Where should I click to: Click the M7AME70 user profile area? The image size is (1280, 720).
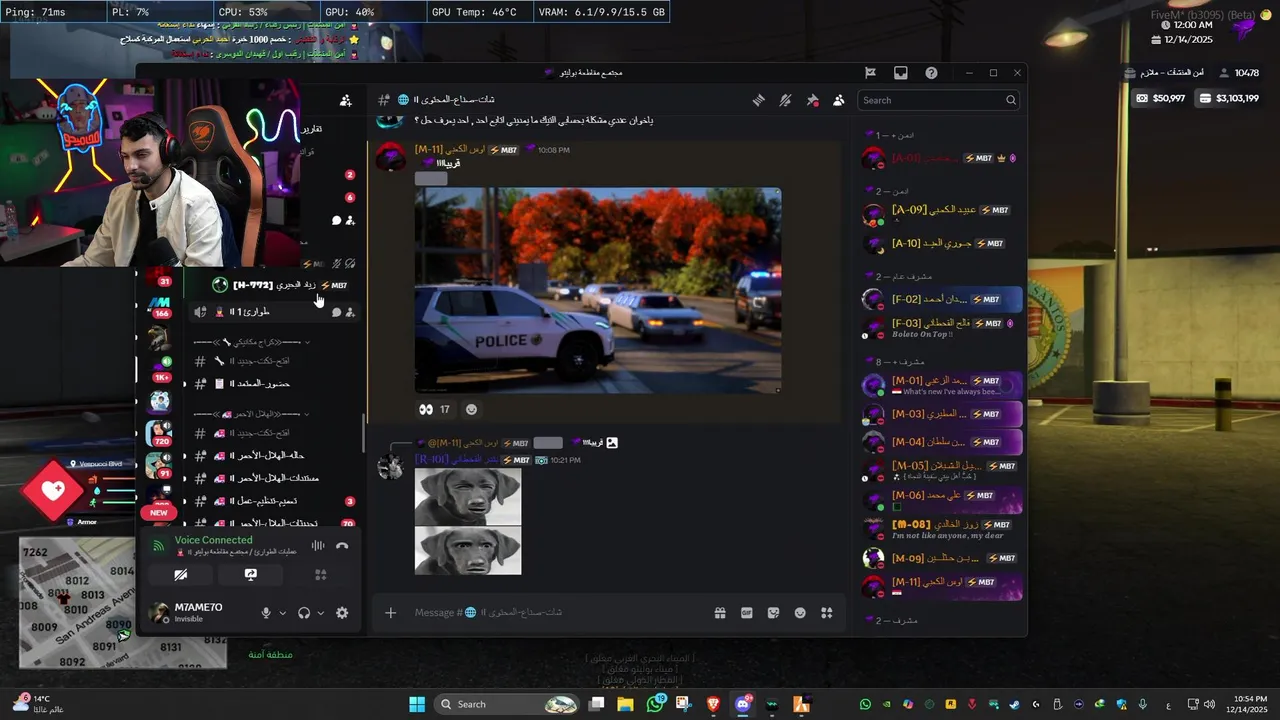(198, 613)
